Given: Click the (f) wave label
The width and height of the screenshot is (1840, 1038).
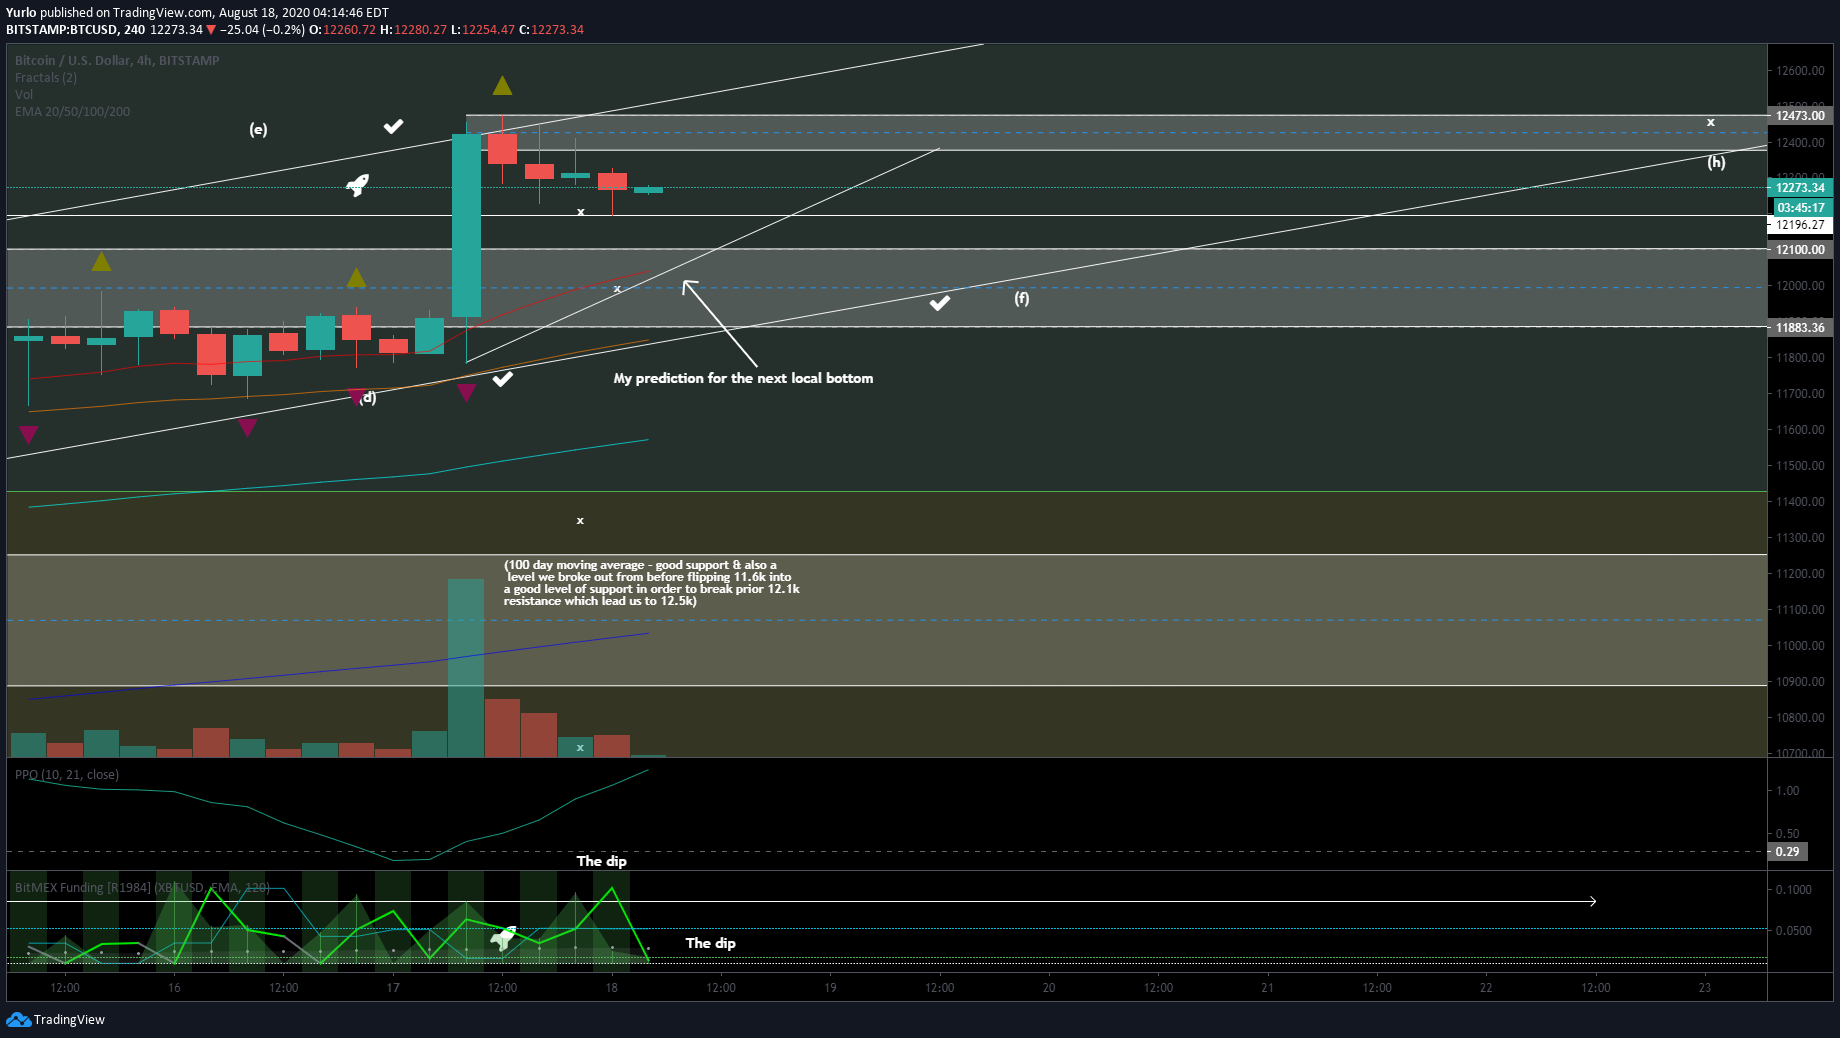Looking at the screenshot, I should 1021,298.
